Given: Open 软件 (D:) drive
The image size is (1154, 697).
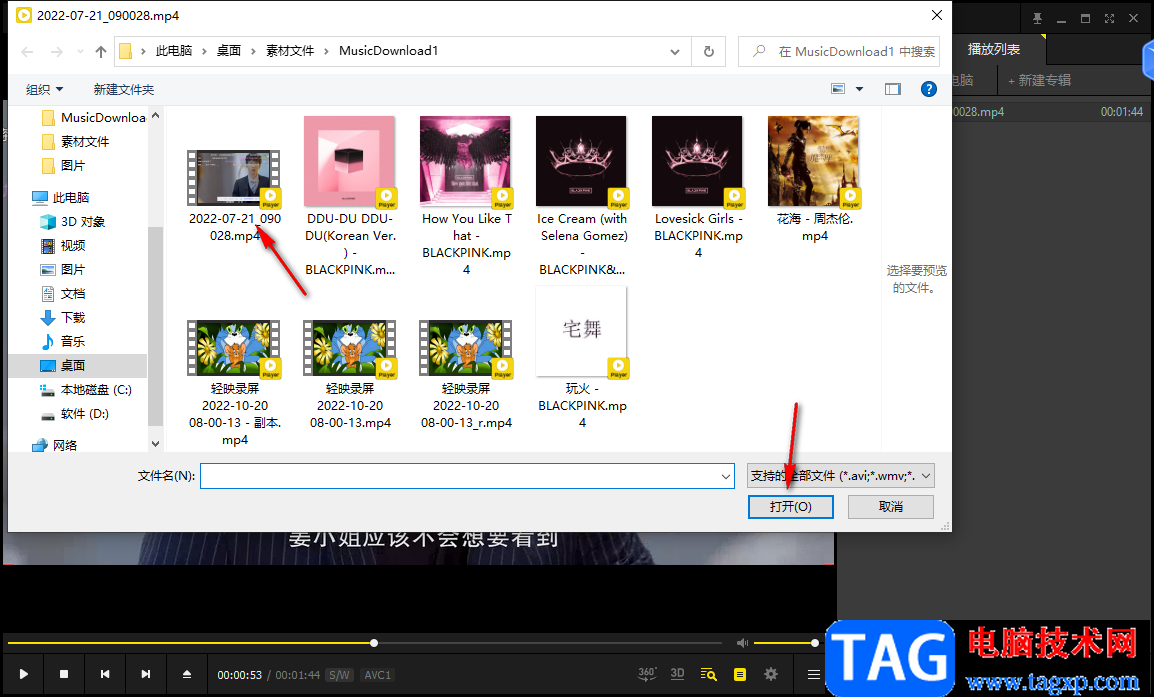Looking at the screenshot, I should coord(76,414).
